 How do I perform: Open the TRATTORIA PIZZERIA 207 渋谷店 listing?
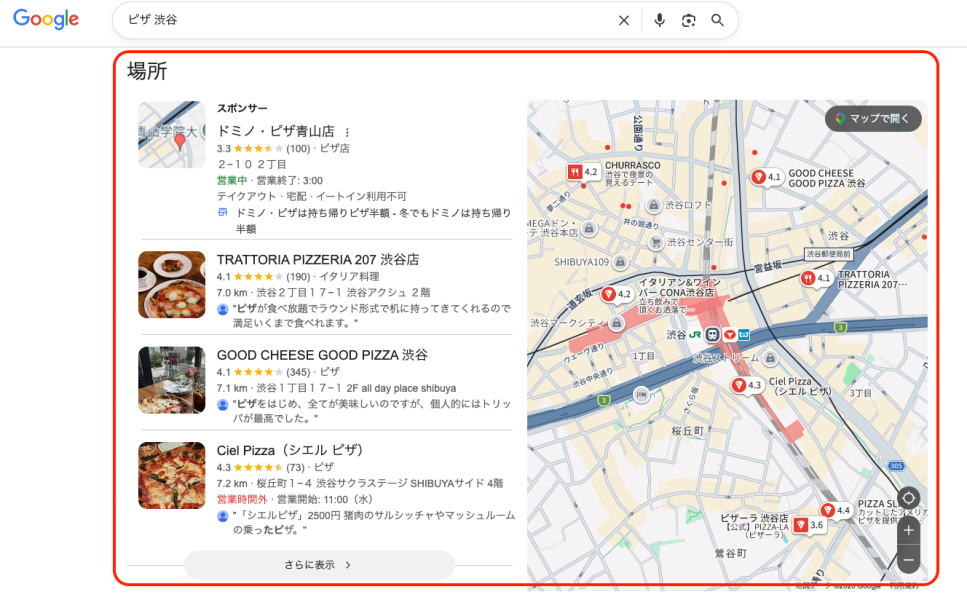coord(316,258)
